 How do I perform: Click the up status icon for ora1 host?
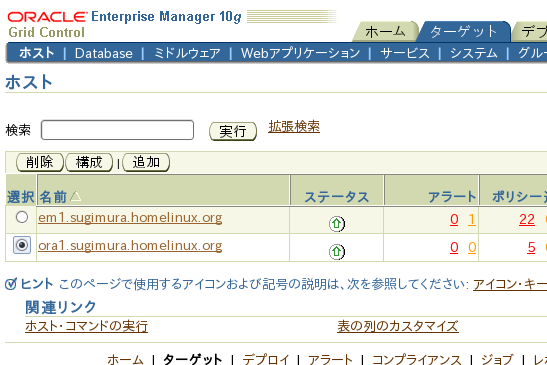pyautogui.click(x=337, y=252)
